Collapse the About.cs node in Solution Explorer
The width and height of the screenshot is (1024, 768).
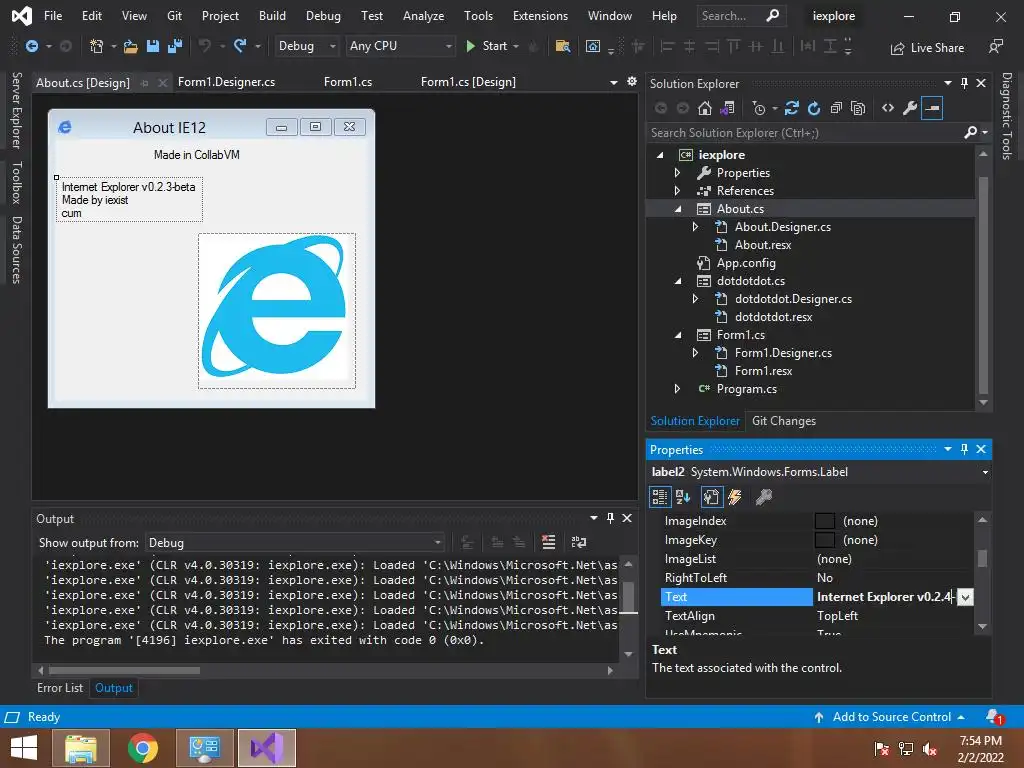coord(678,209)
